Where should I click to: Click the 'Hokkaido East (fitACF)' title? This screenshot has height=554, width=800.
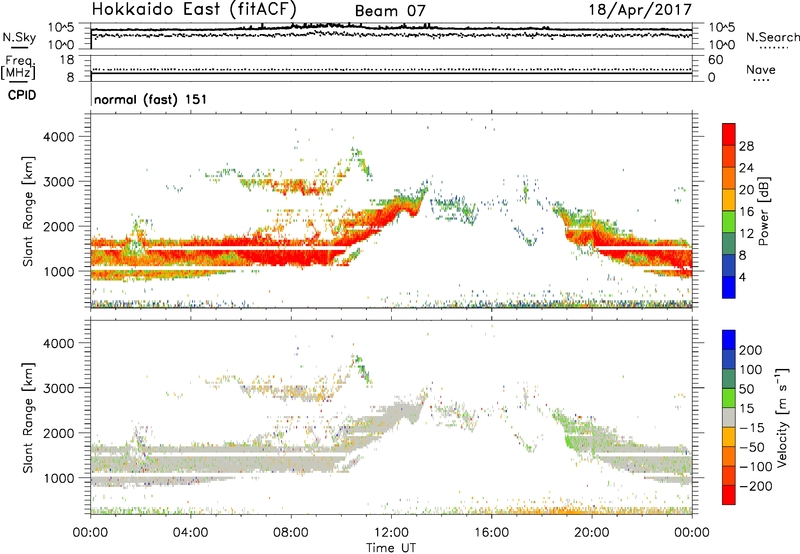(x=194, y=9)
